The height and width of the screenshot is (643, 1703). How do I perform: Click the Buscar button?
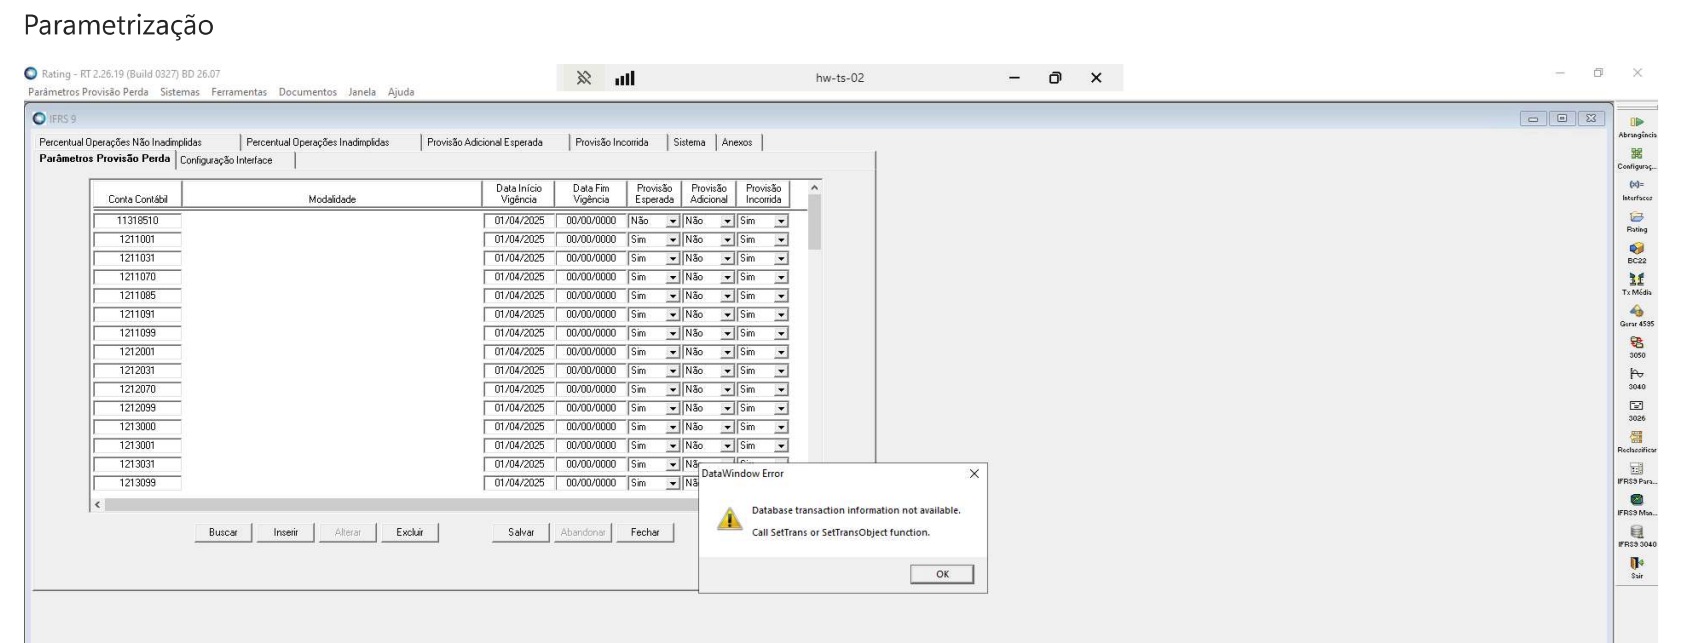pos(223,533)
